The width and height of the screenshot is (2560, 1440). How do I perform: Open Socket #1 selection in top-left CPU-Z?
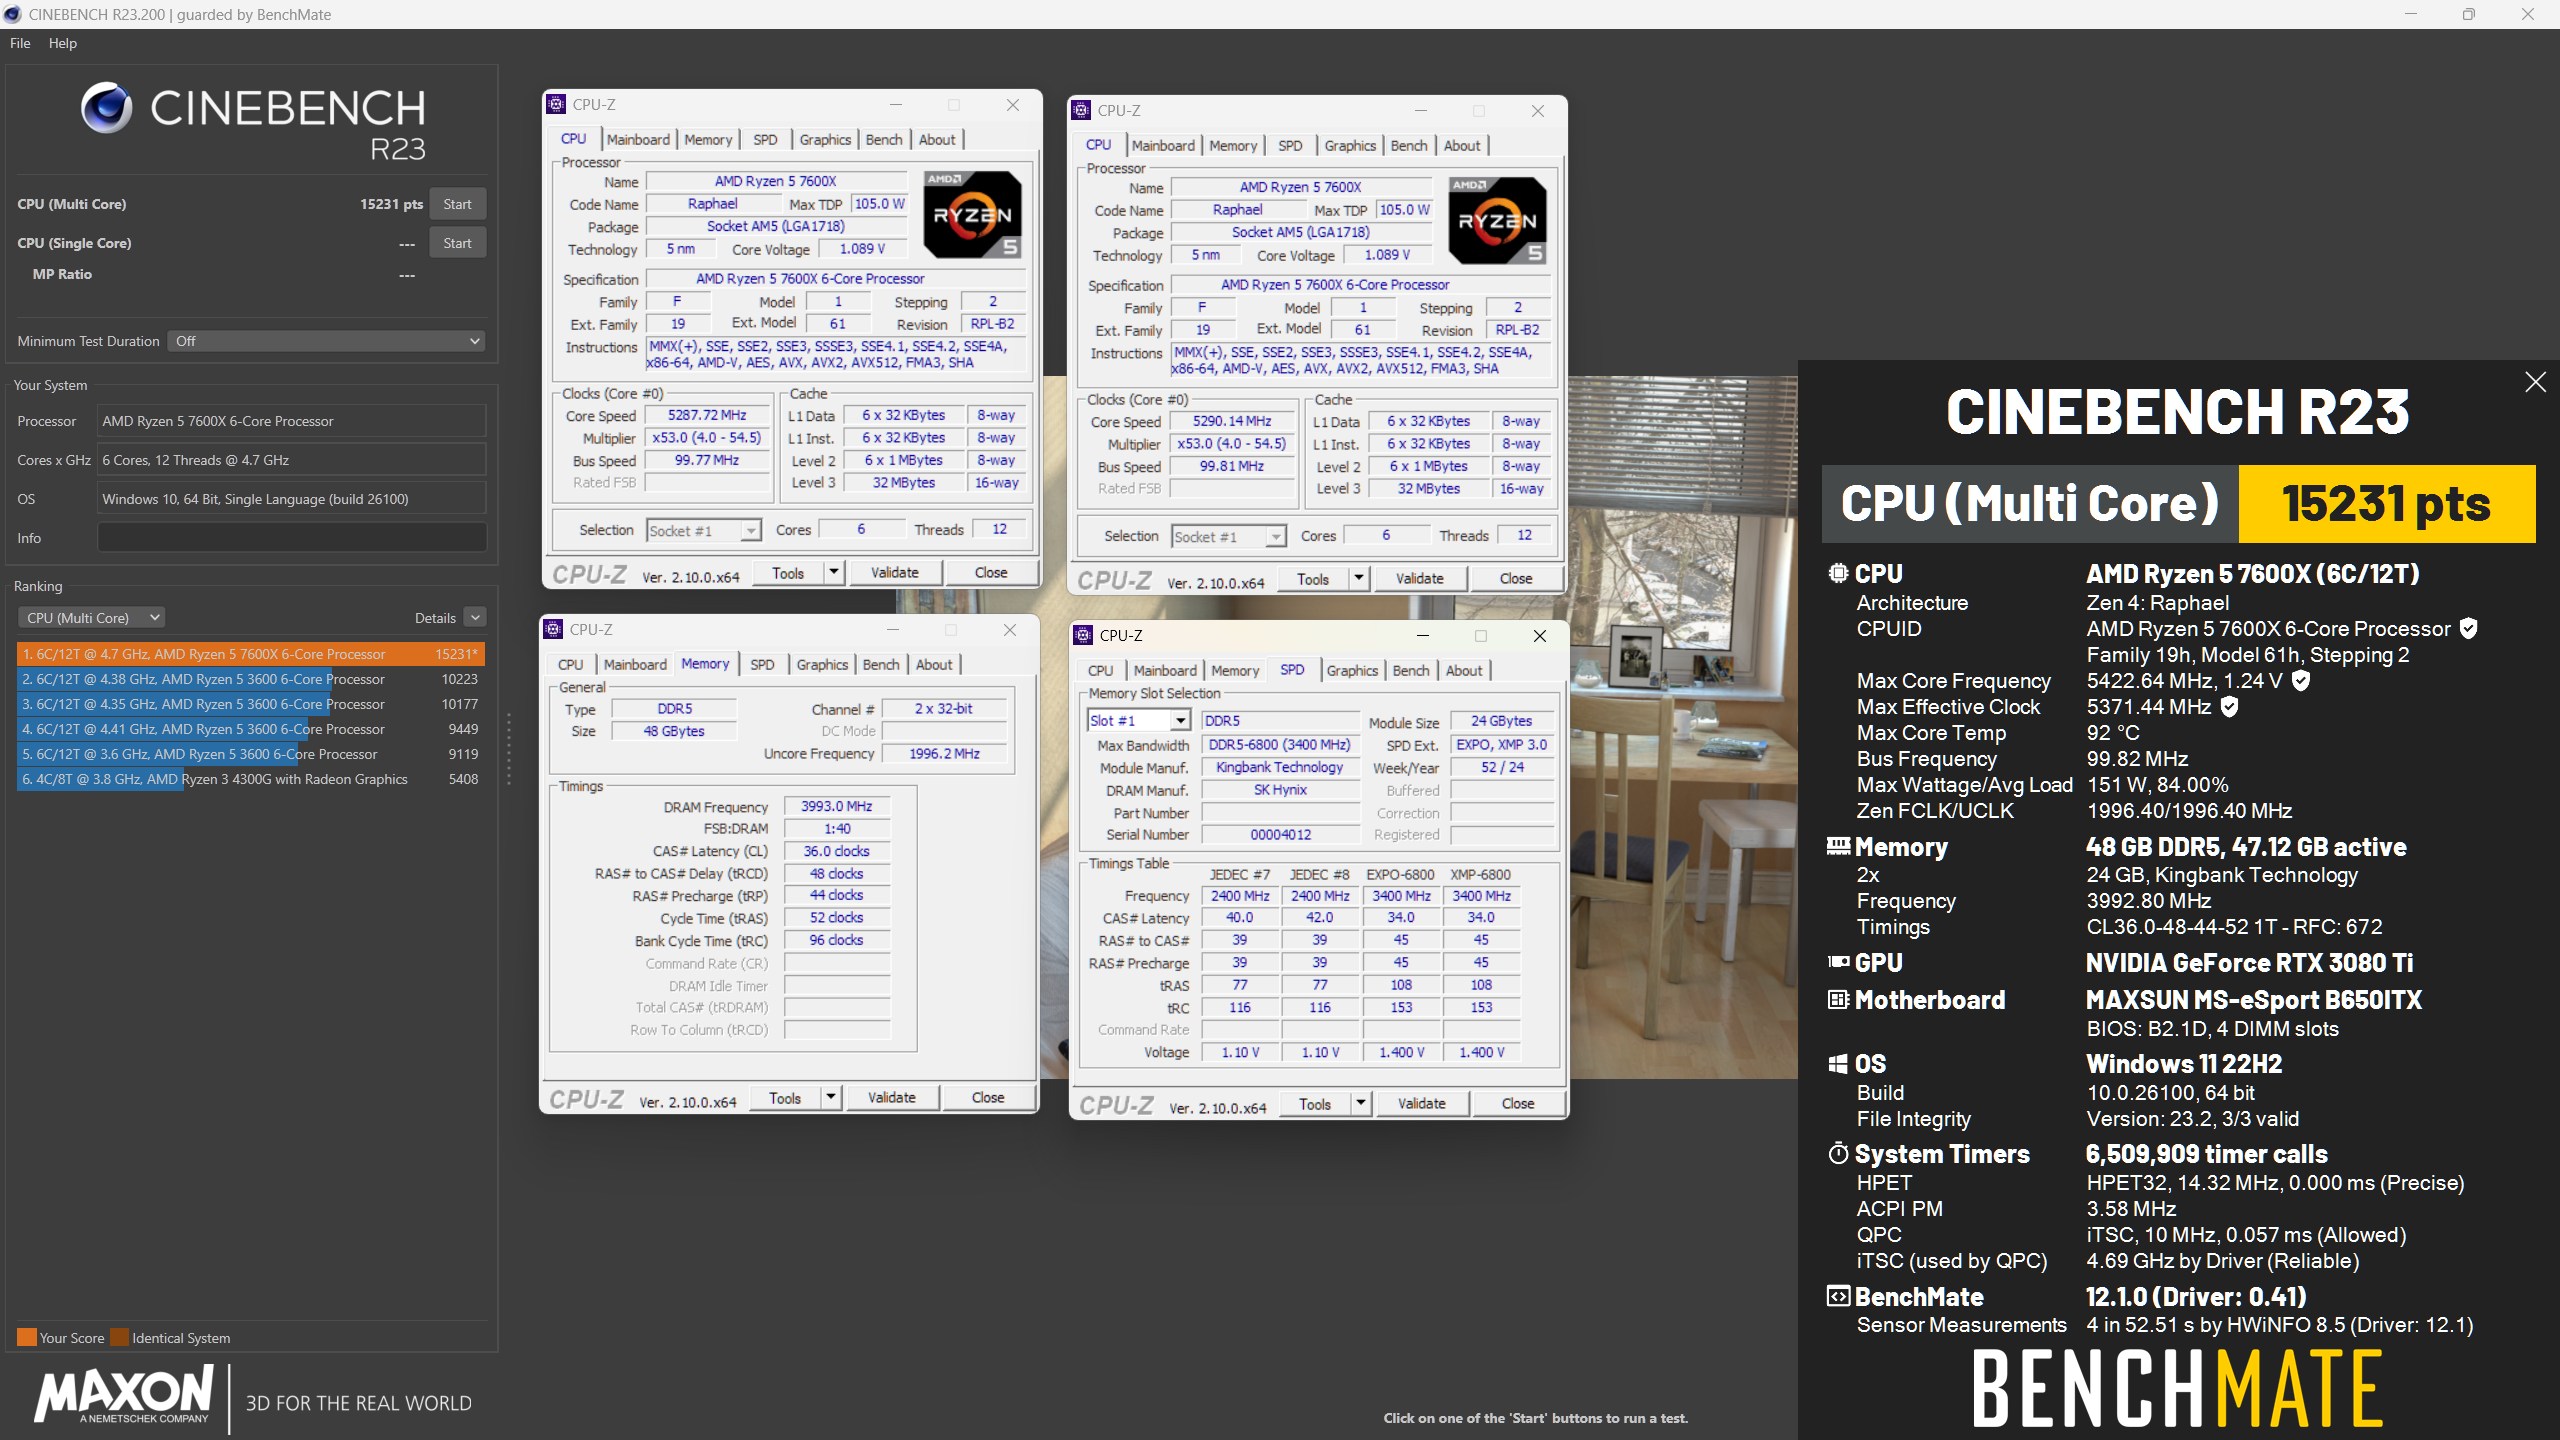coord(704,530)
